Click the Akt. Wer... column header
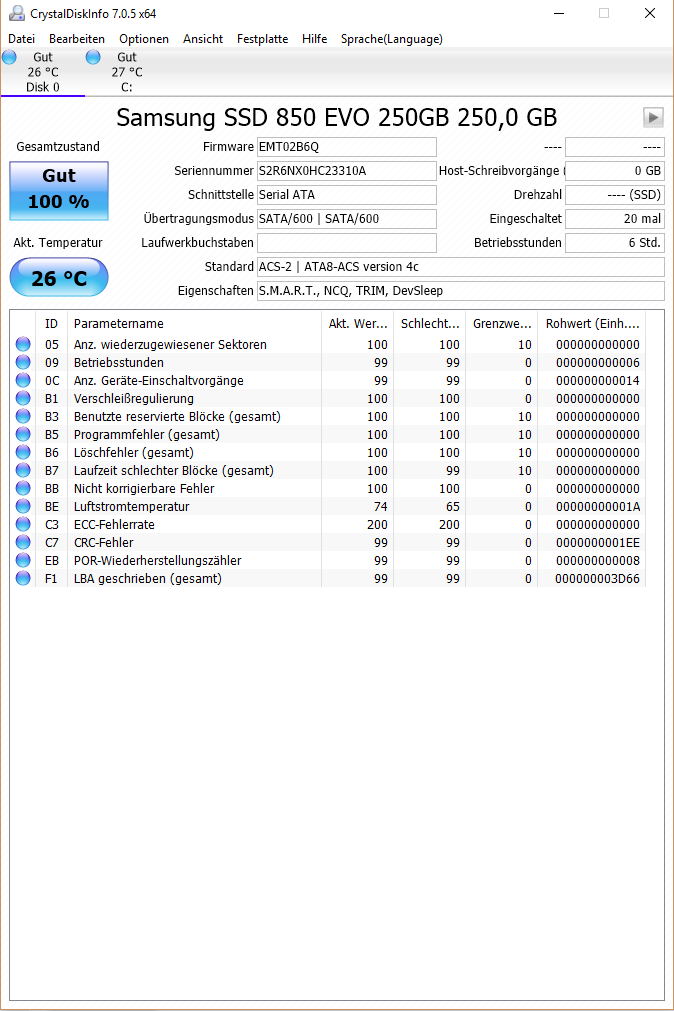Viewport: 674px width, 1011px height. tap(357, 324)
